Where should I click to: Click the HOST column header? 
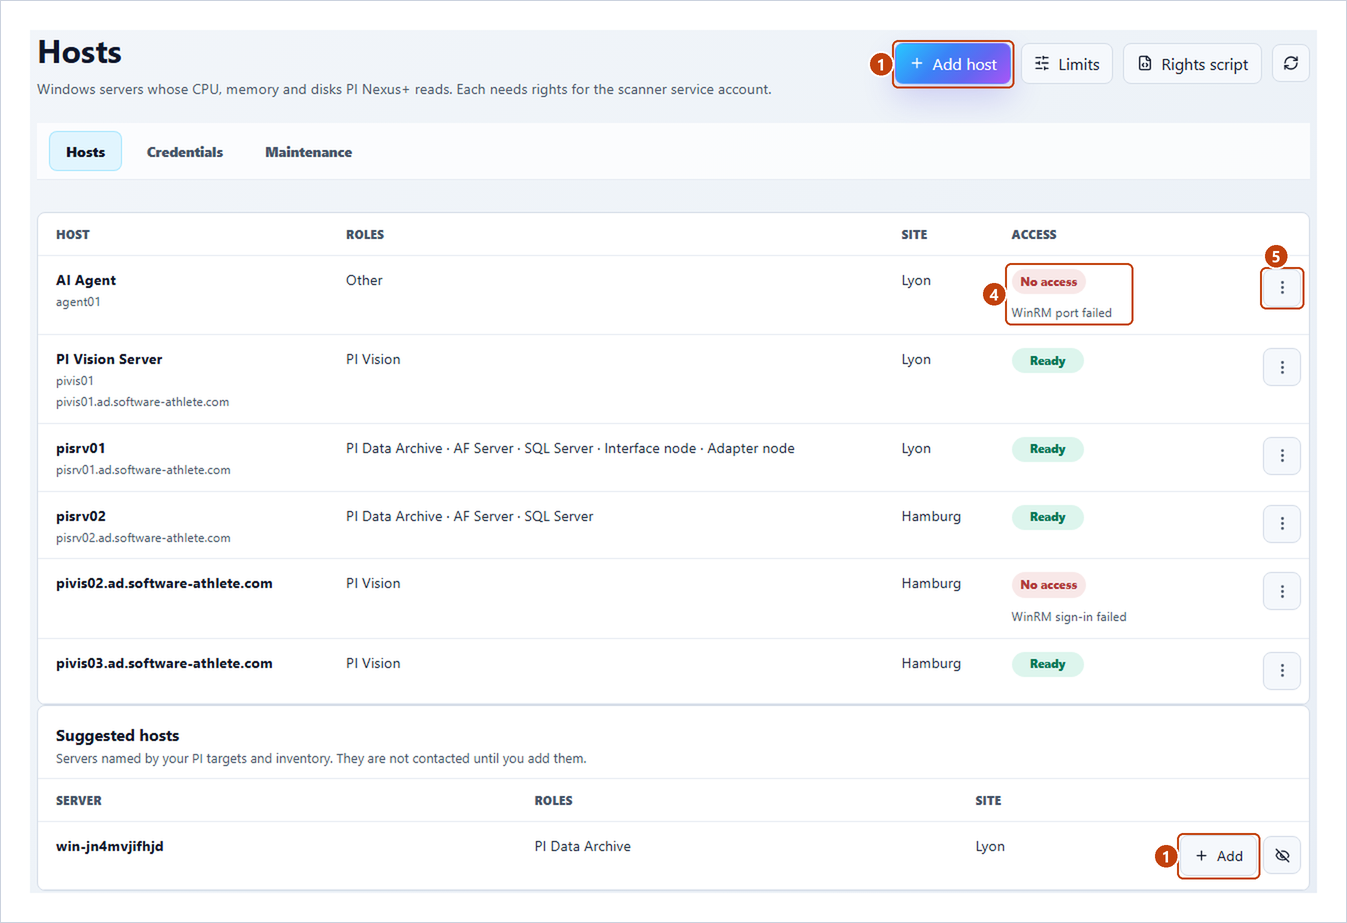point(73,235)
